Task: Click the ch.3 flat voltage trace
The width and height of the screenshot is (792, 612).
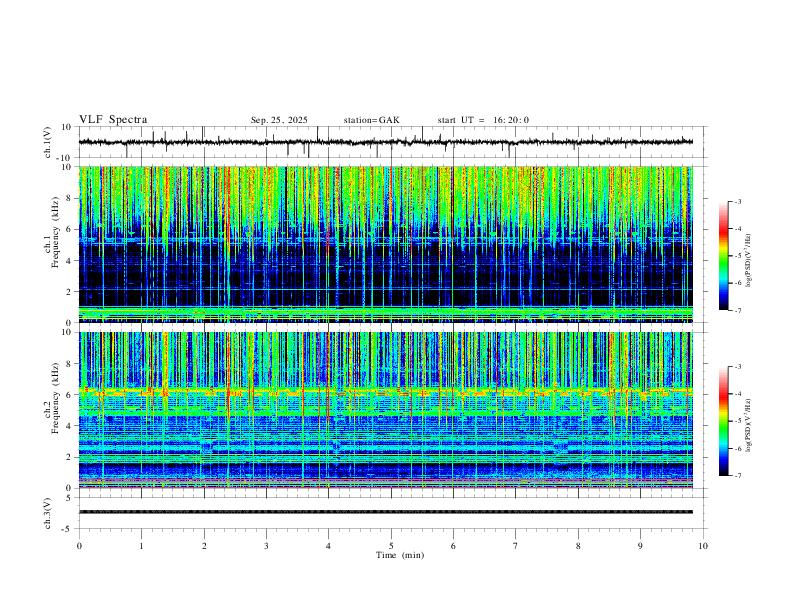Action: tap(386, 512)
